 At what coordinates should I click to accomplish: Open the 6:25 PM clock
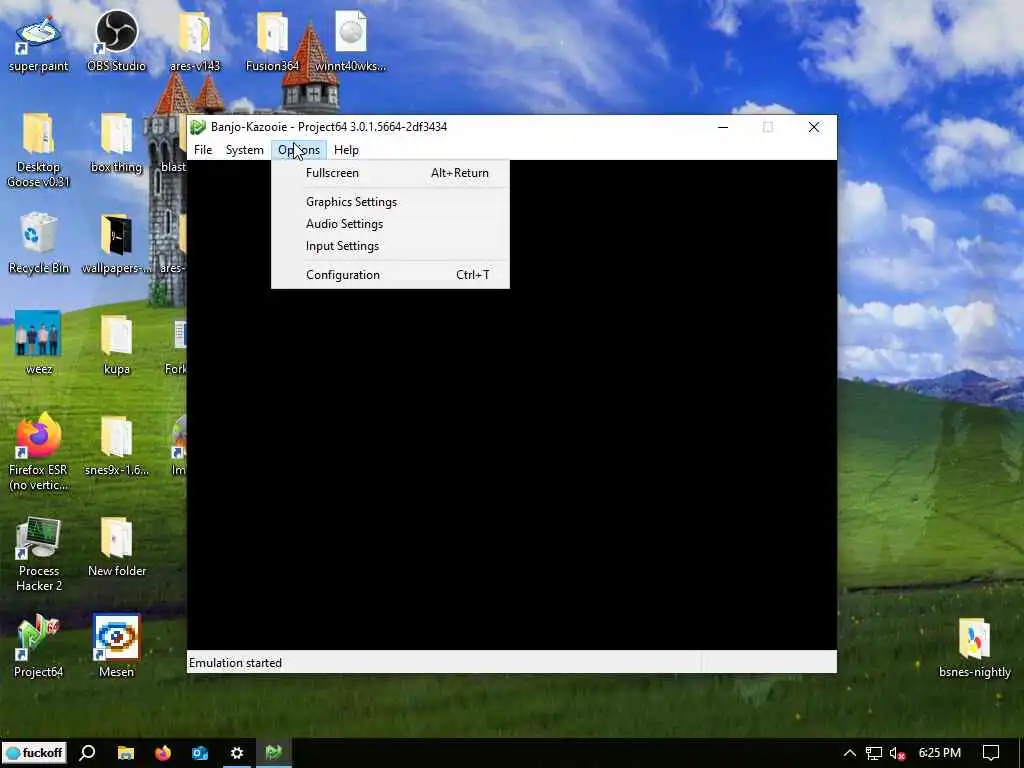click(940, 753)
